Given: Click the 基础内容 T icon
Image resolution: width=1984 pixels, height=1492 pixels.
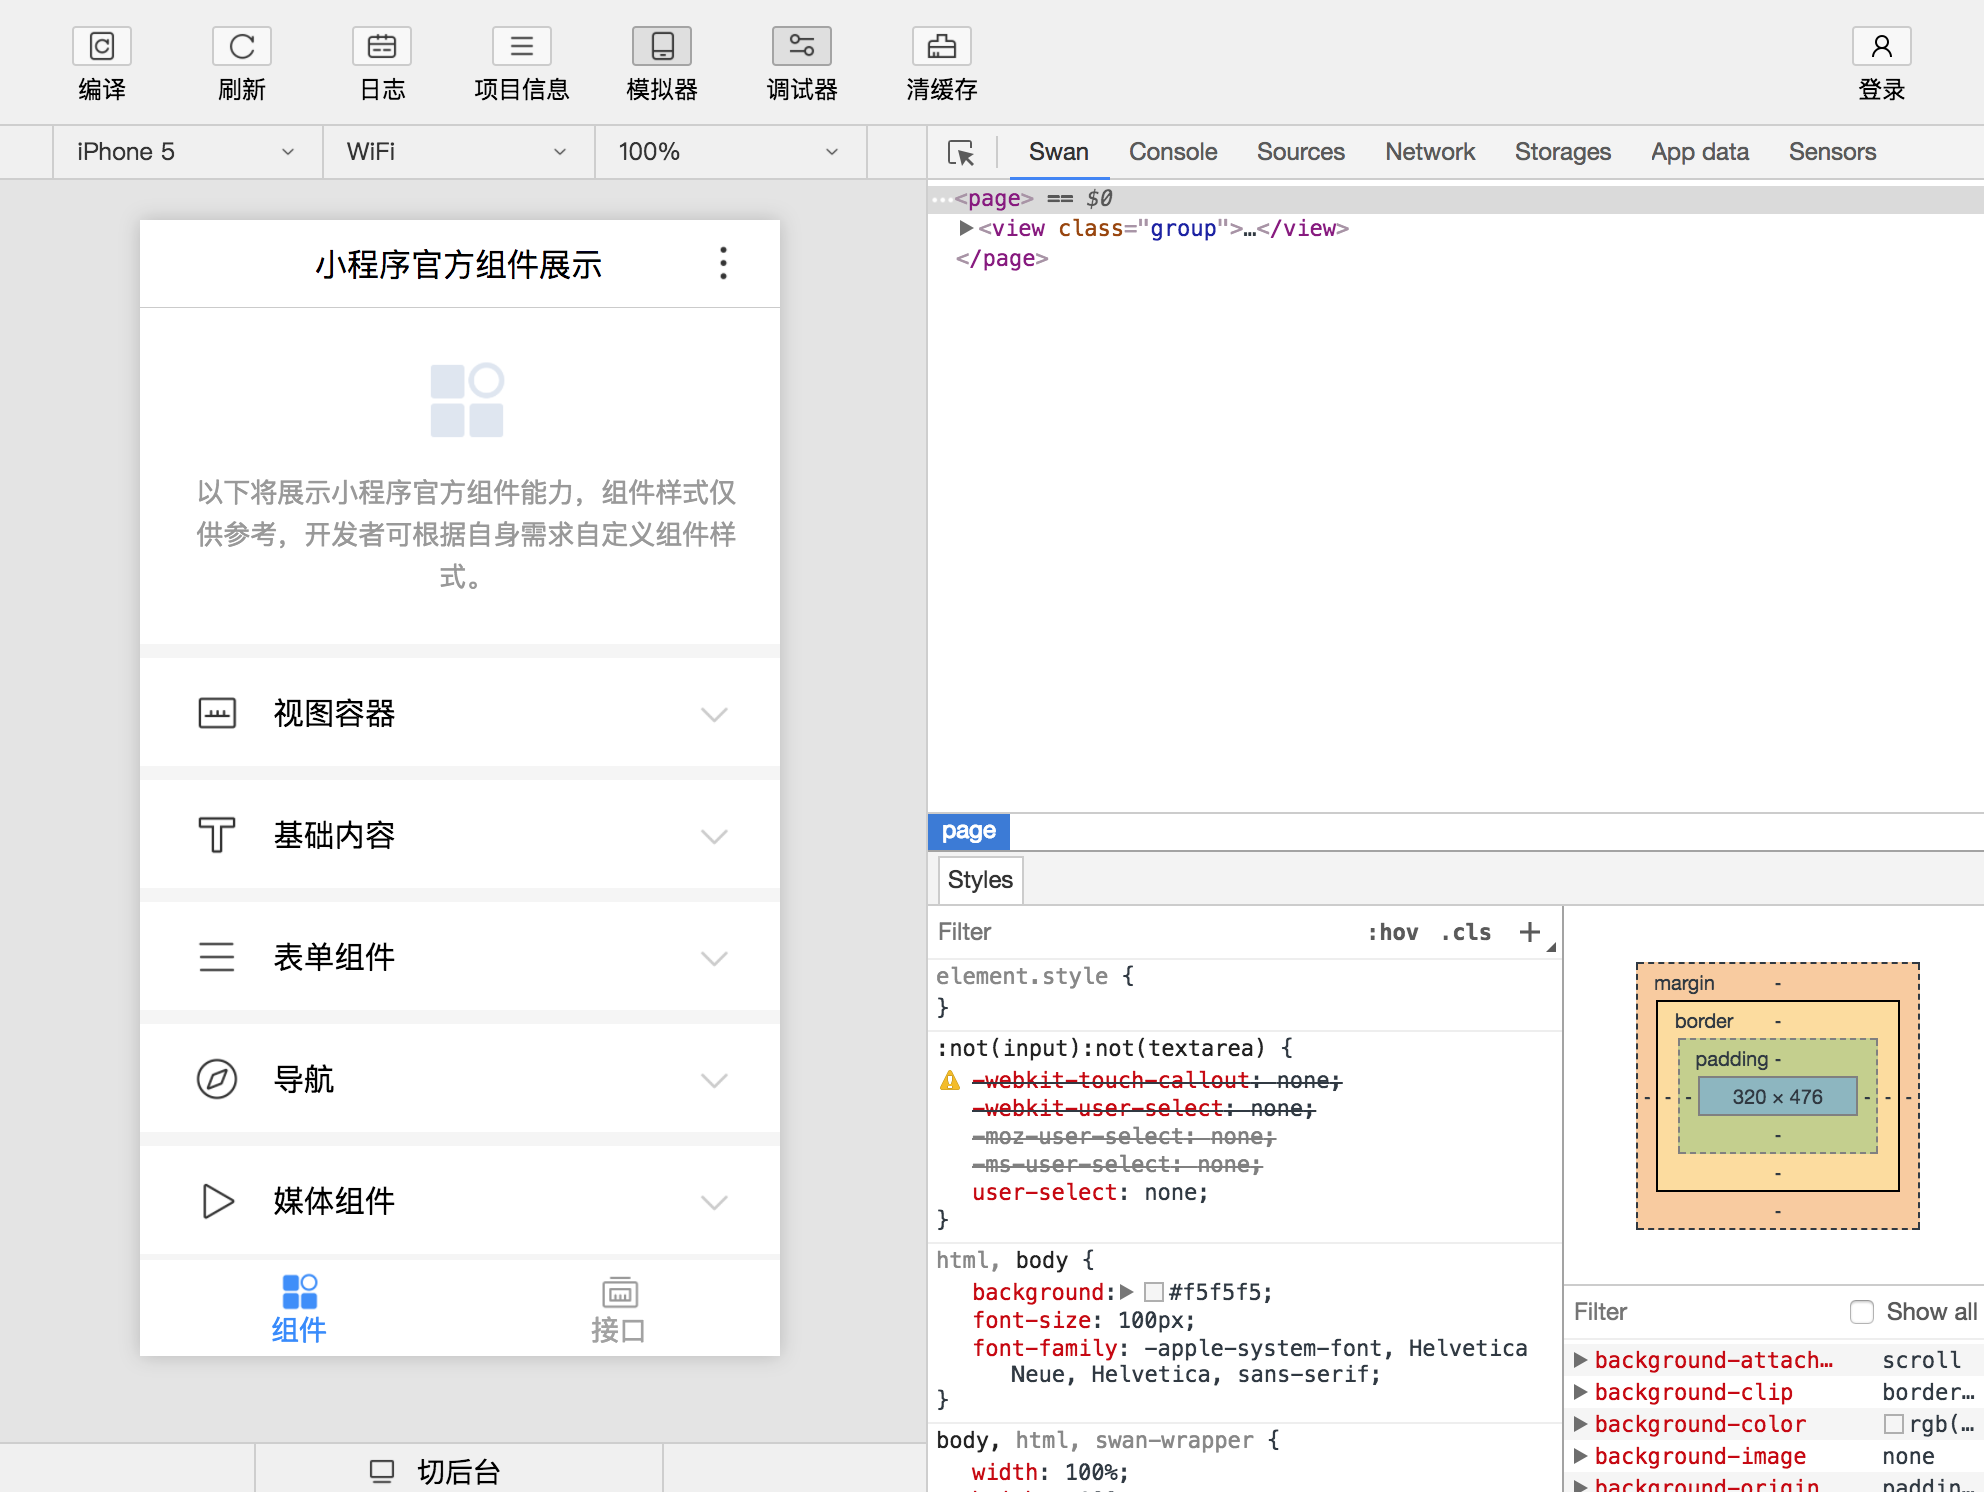Looking at the screenshot, I should (217, 835).
